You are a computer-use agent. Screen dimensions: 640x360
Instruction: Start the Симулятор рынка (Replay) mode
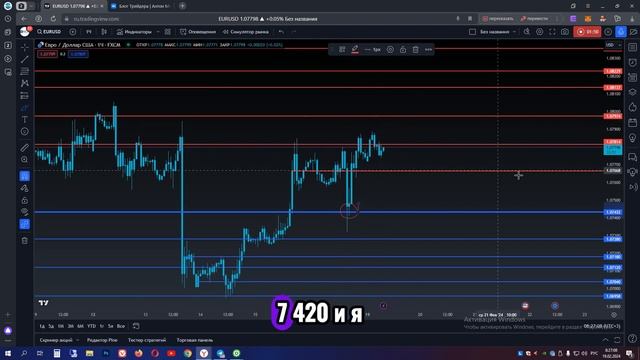245,31
